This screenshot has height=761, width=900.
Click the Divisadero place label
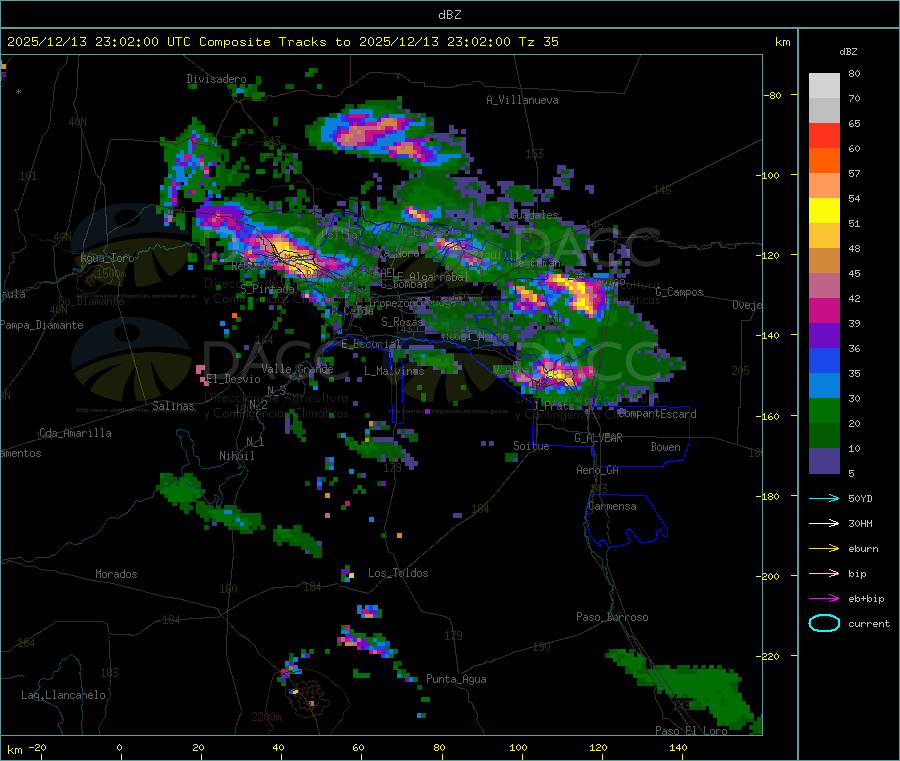click(216, 79)
